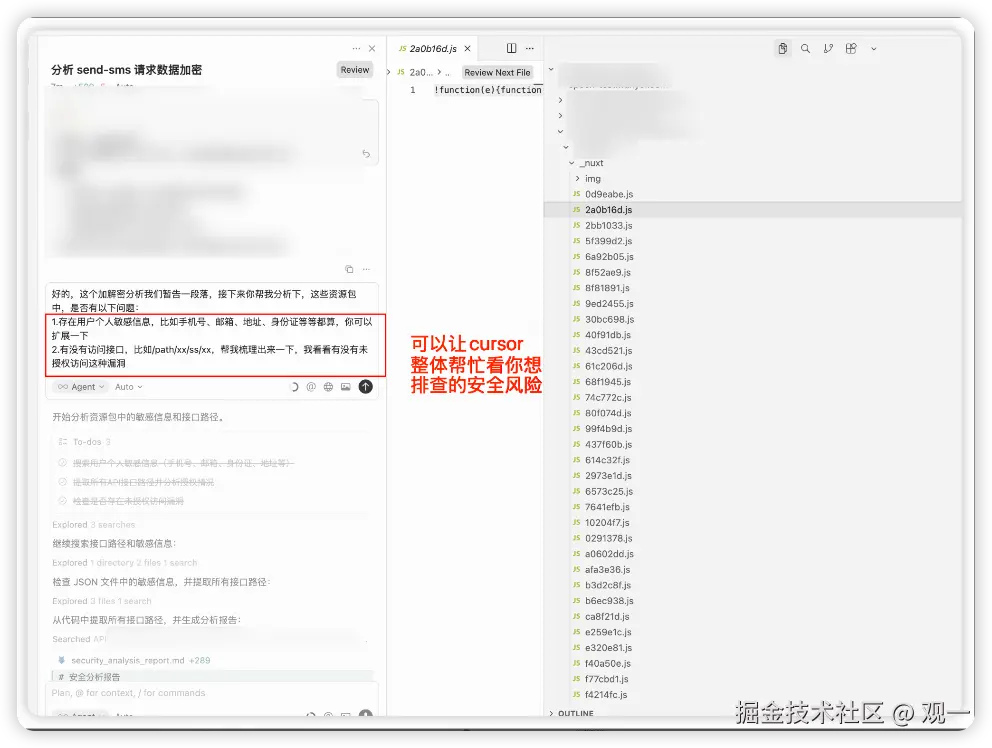Open file 61c206d.js
Viewport: 992px width, 748px height.
point(609,366)
